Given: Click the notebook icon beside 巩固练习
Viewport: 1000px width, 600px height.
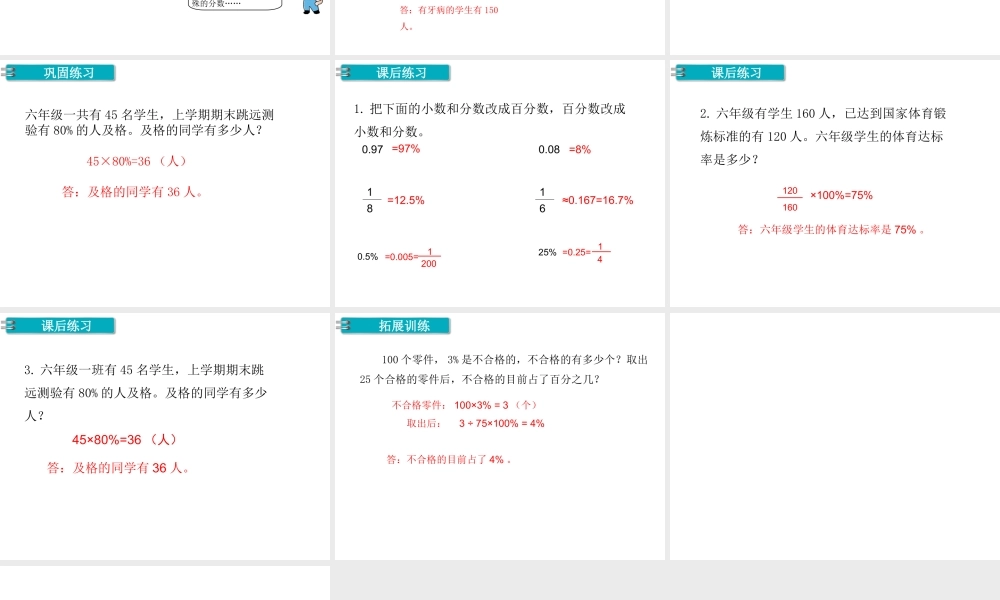Looking at the screenshot, I should [10, 73].
